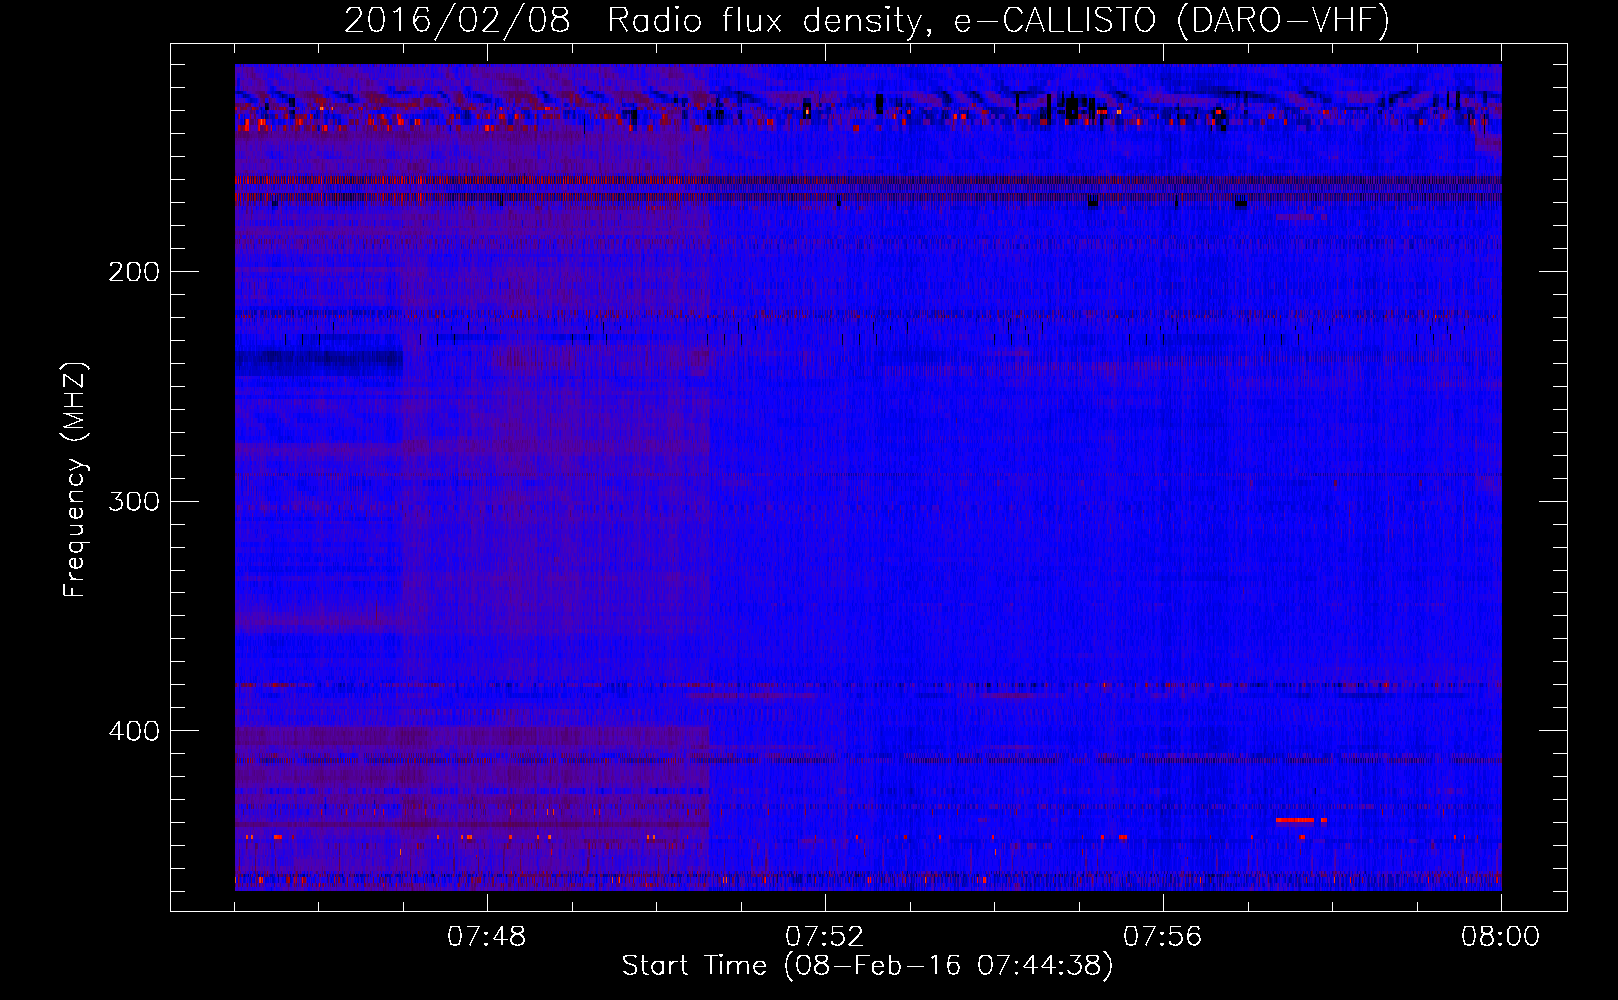Click the 07:56 time tick label
Screen dimensions: 1618x1000
click(1163, 937)
